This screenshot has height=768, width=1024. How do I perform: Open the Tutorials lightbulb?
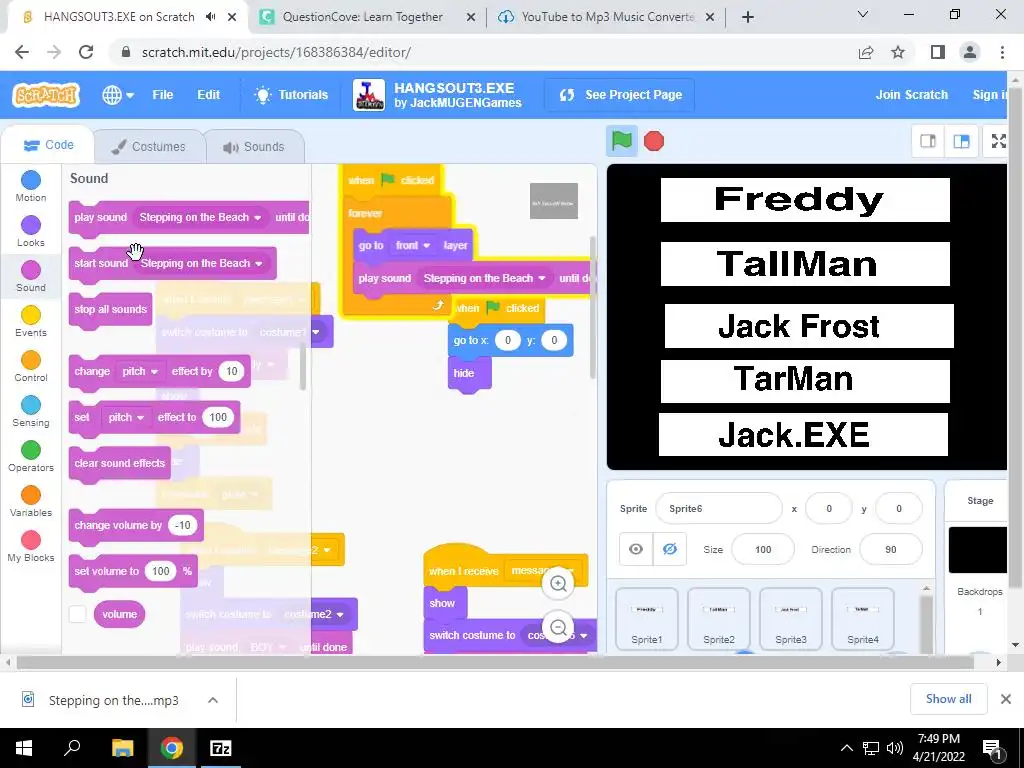(291, 95)
